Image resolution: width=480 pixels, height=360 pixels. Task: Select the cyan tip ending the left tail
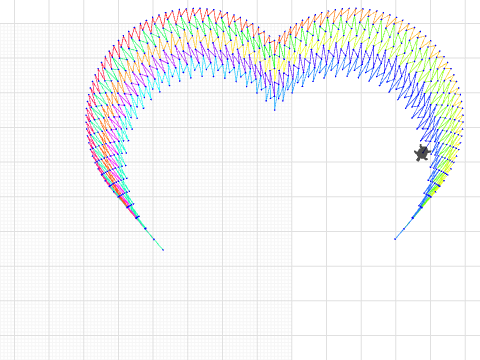pos(163,250)
